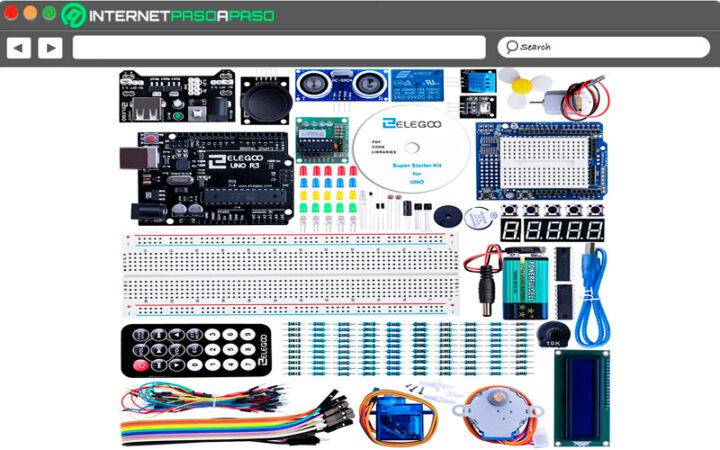Click the blue LCD display module
720x450 pixels.
click(582, 398)
